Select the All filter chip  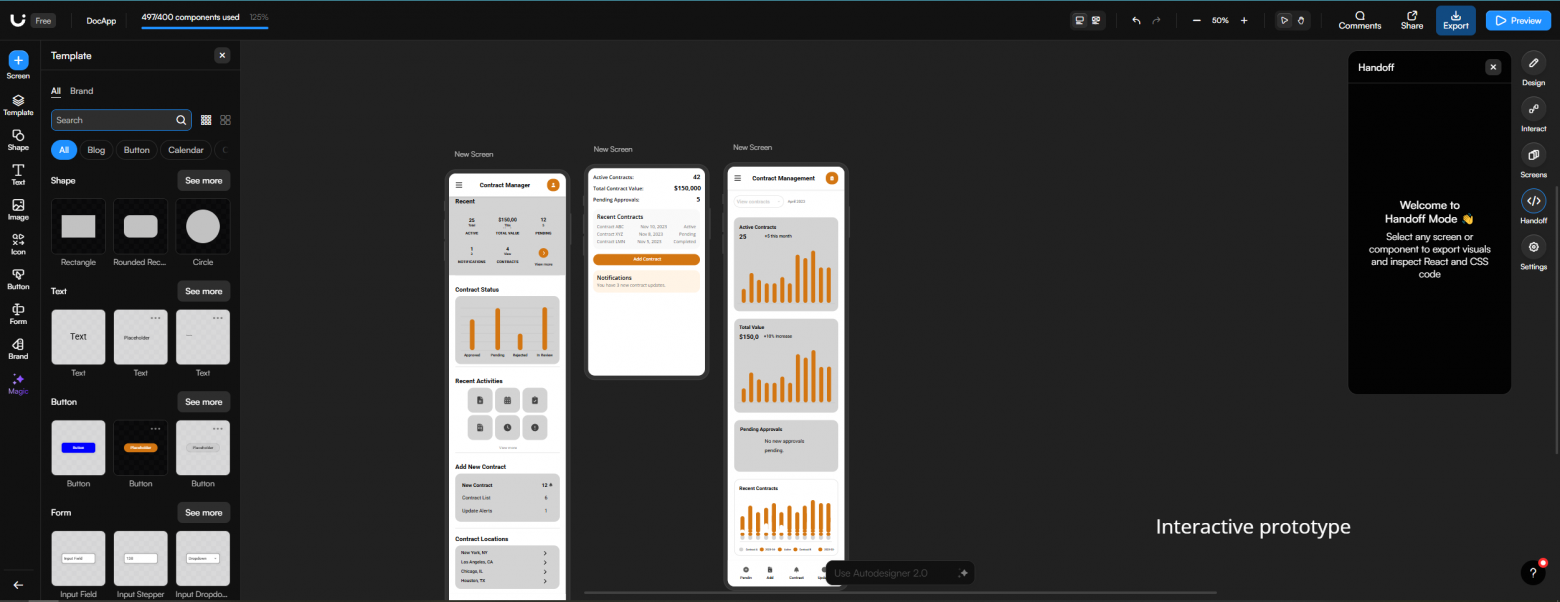pos(64,150)
